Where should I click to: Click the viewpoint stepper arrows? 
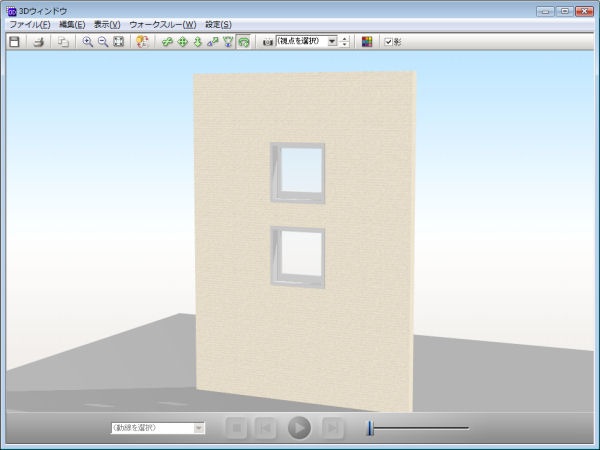tap(345, 42)
